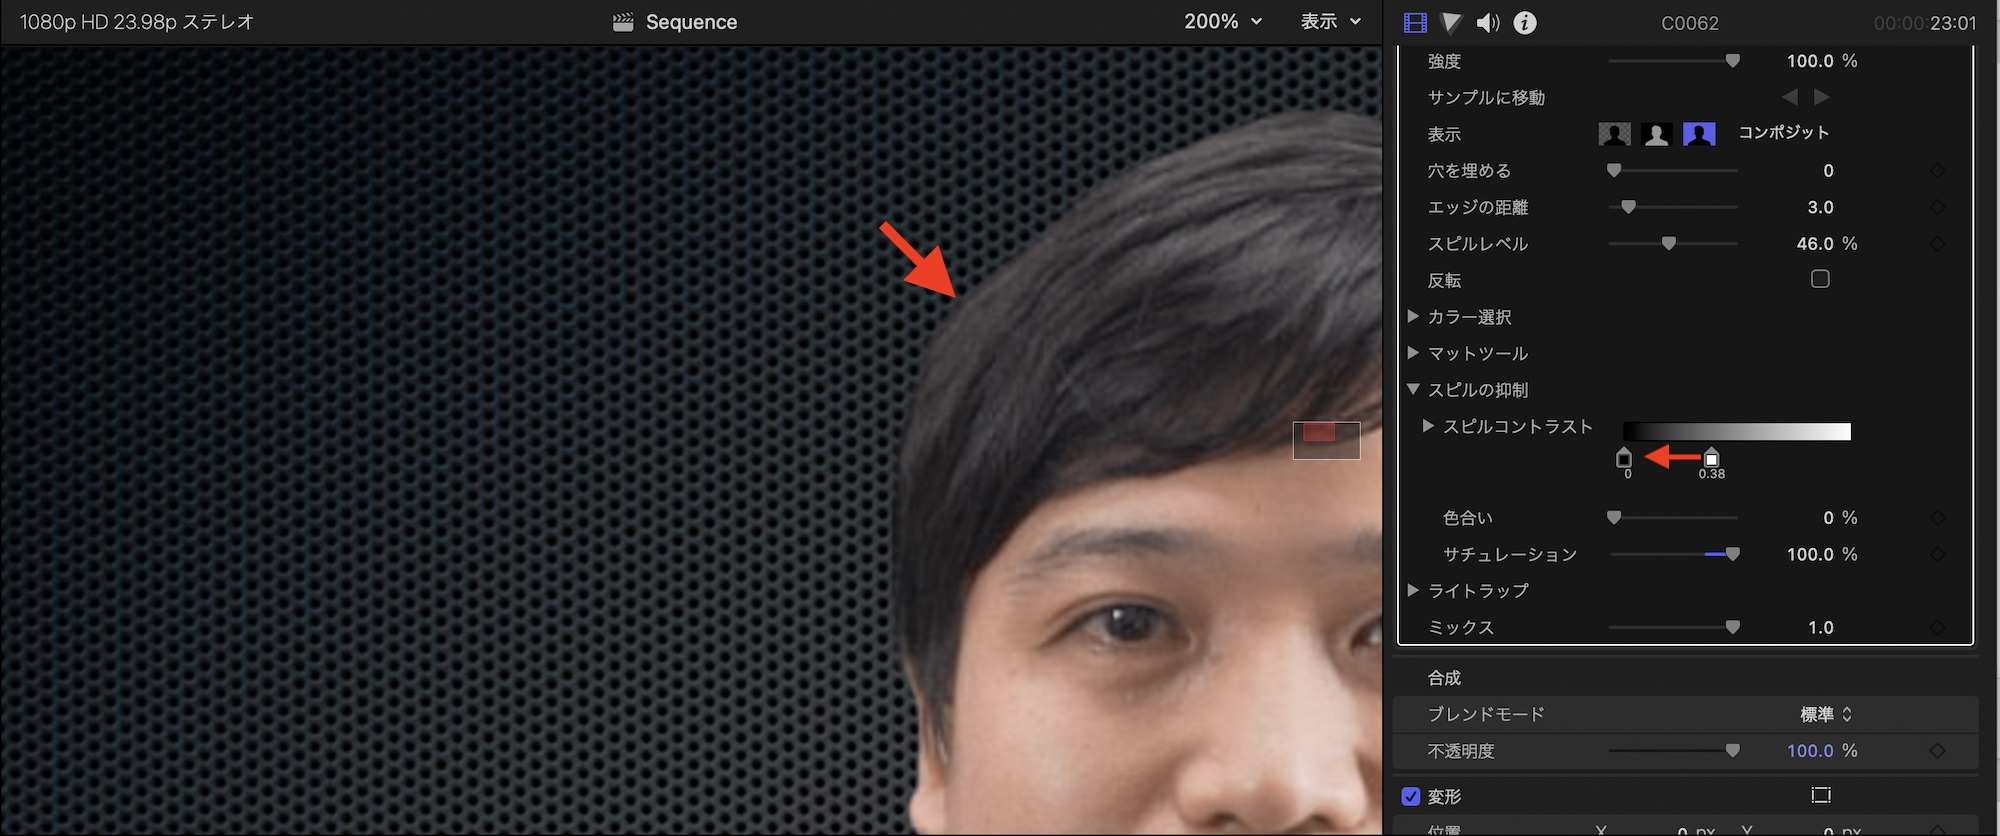Click the スピルコントラスト gradient bar
The height and width of the screenshot is (836, 2000).
point(1737,432)
